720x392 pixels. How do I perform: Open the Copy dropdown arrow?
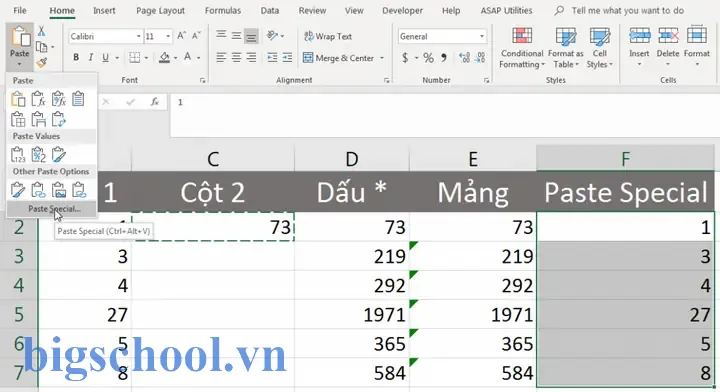(53, 47)
